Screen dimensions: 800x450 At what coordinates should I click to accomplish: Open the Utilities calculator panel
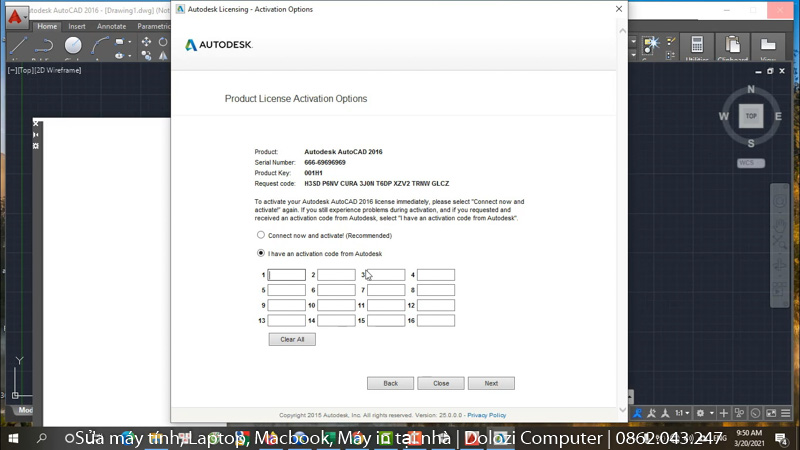click(696, 46)
